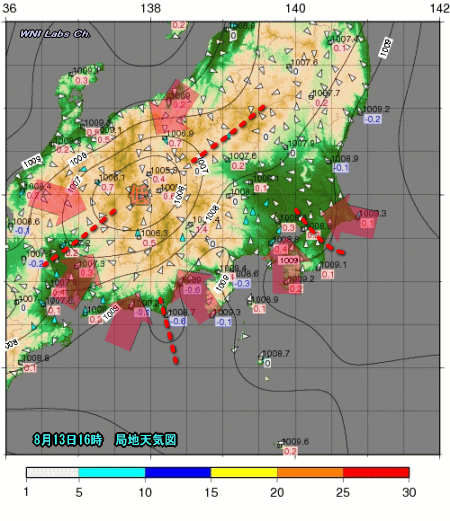Click the 1009.2 station on northeast coast
Image resolution: width=450 pixels, height=521 pixels.
pos(376,109)
